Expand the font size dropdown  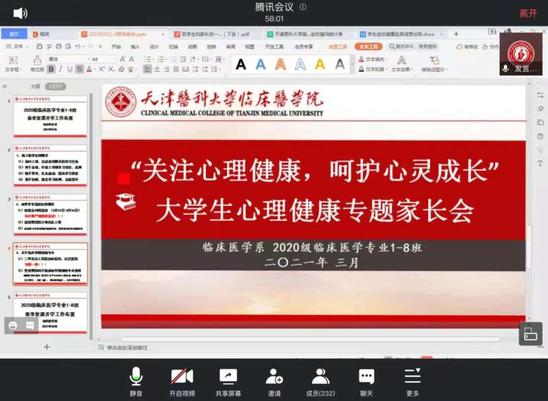pos(115,59)
